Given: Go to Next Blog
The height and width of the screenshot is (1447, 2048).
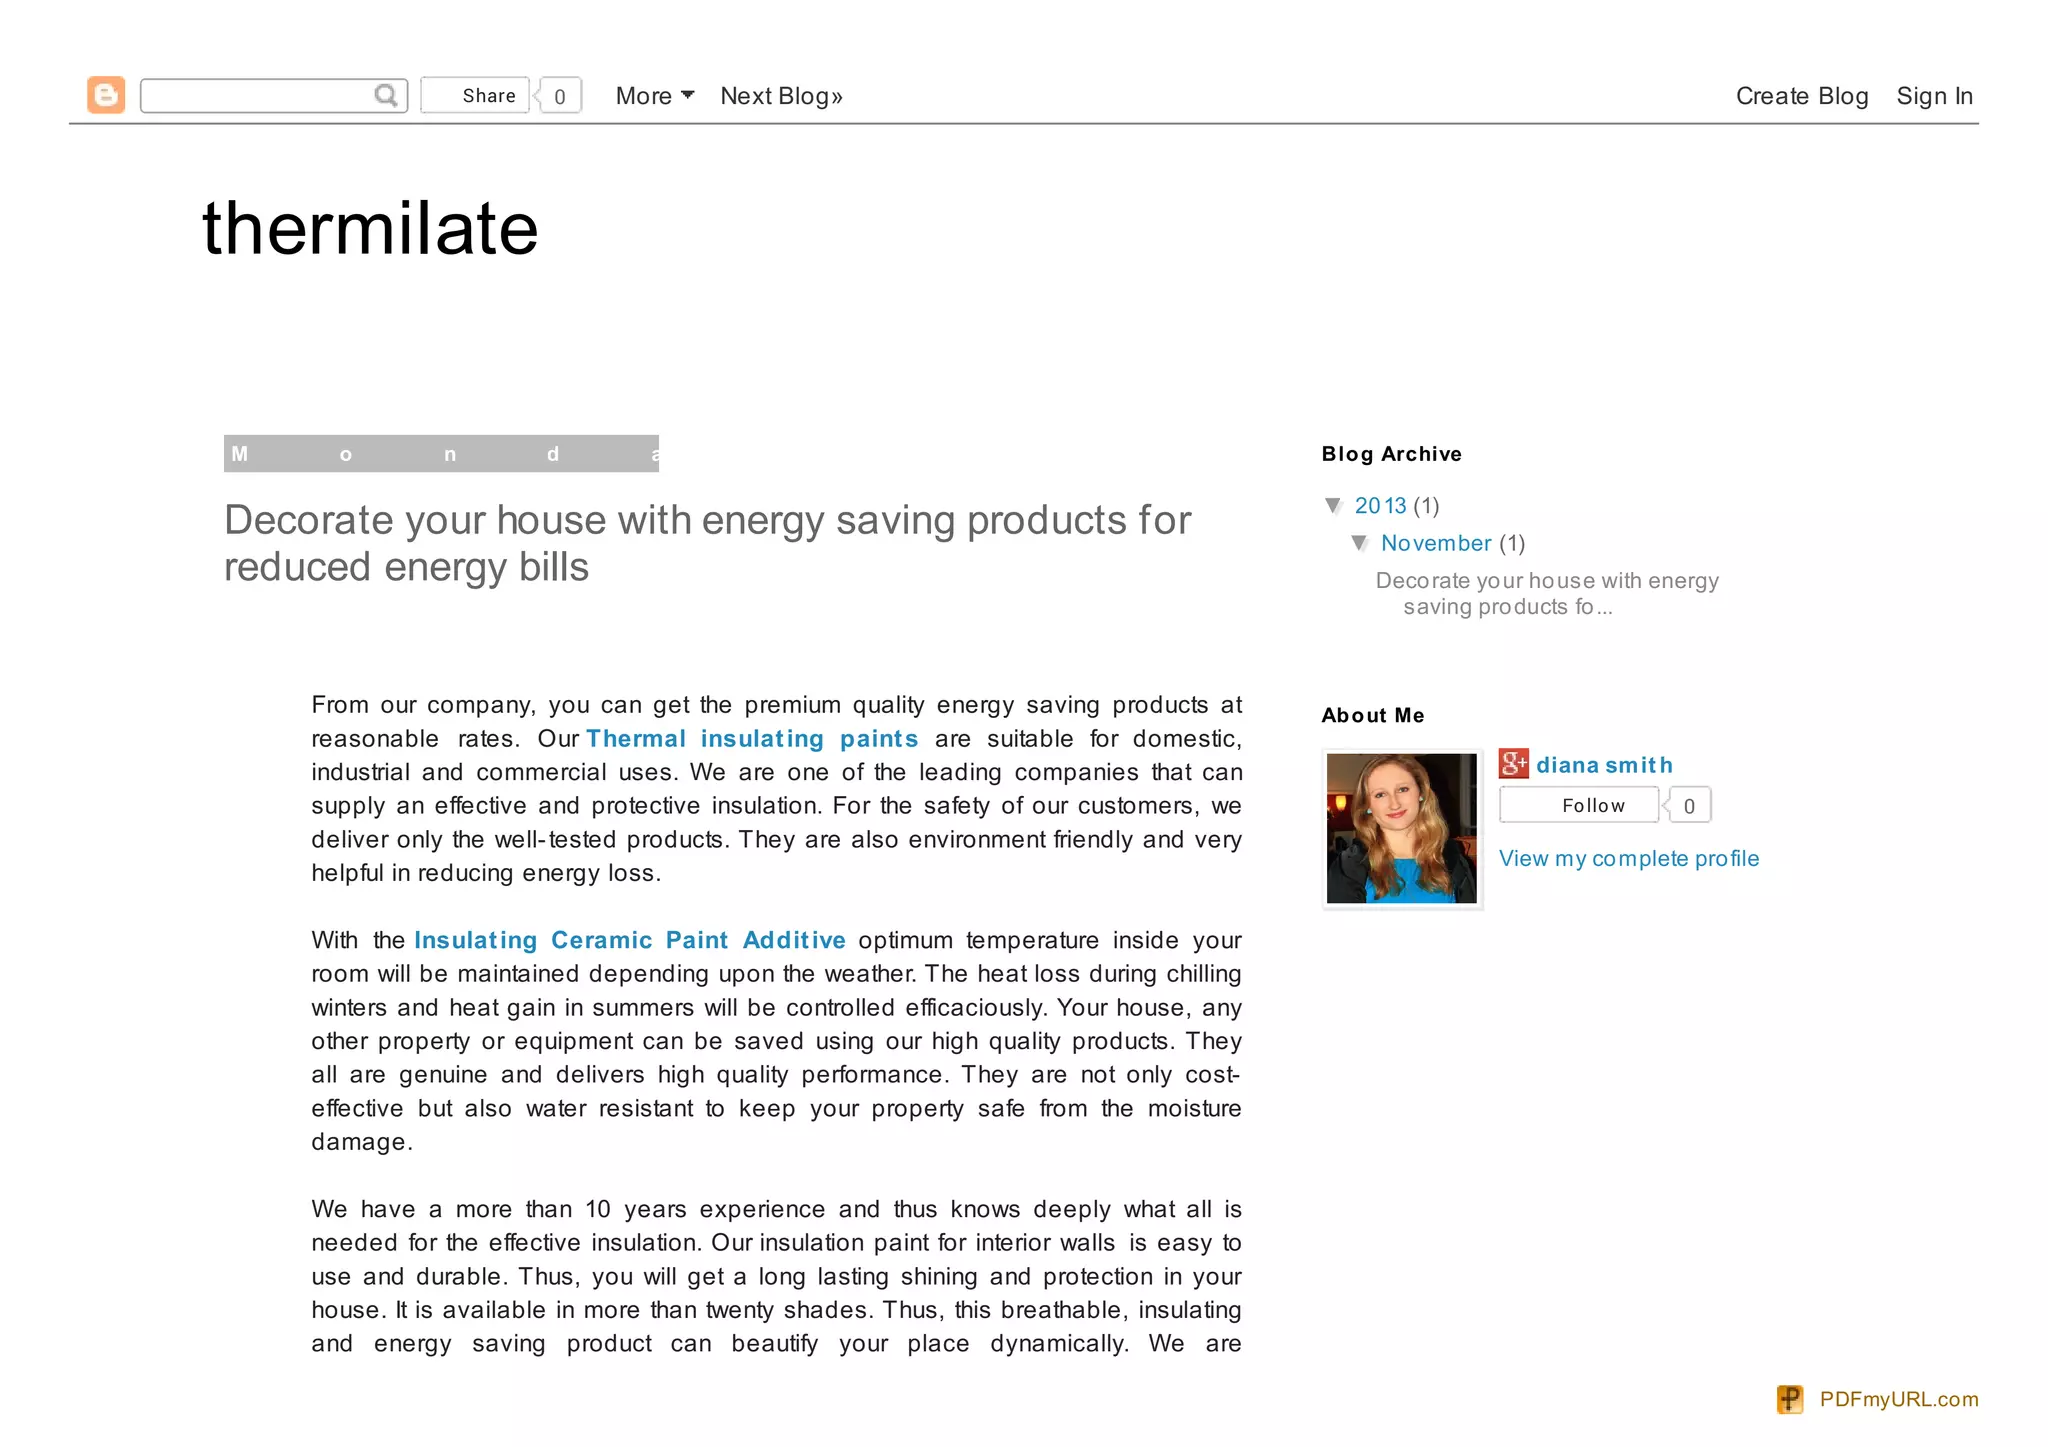Looking at the screenshot, I should pos(781,96).
